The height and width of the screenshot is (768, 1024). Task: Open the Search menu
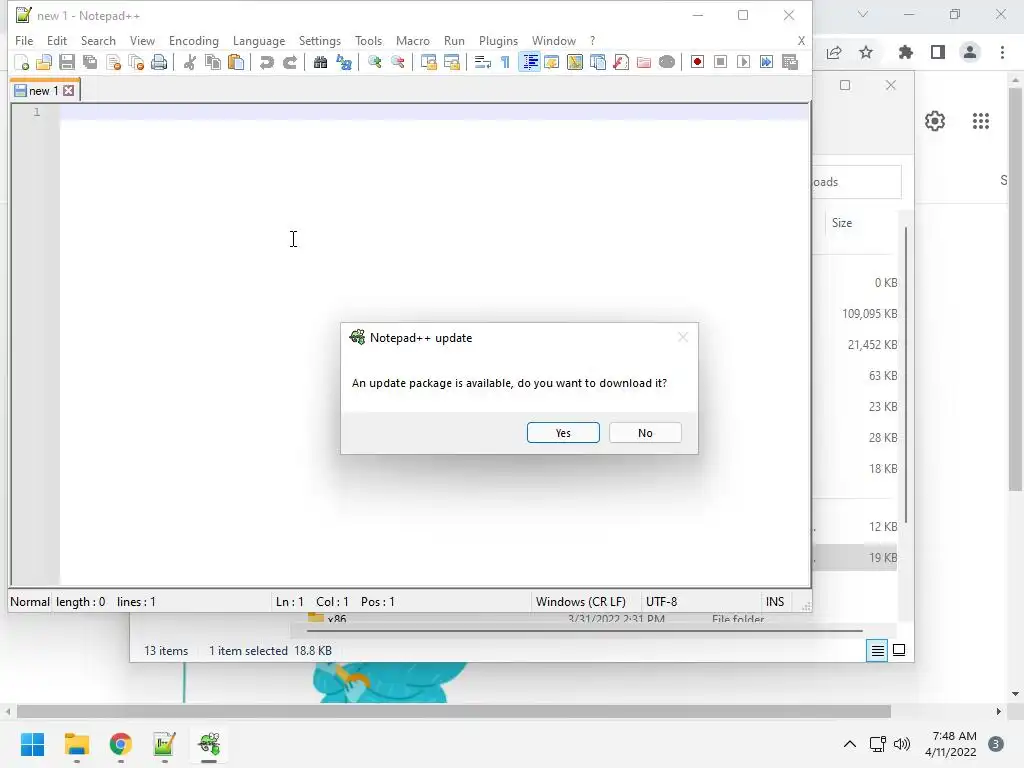[98, 40]
